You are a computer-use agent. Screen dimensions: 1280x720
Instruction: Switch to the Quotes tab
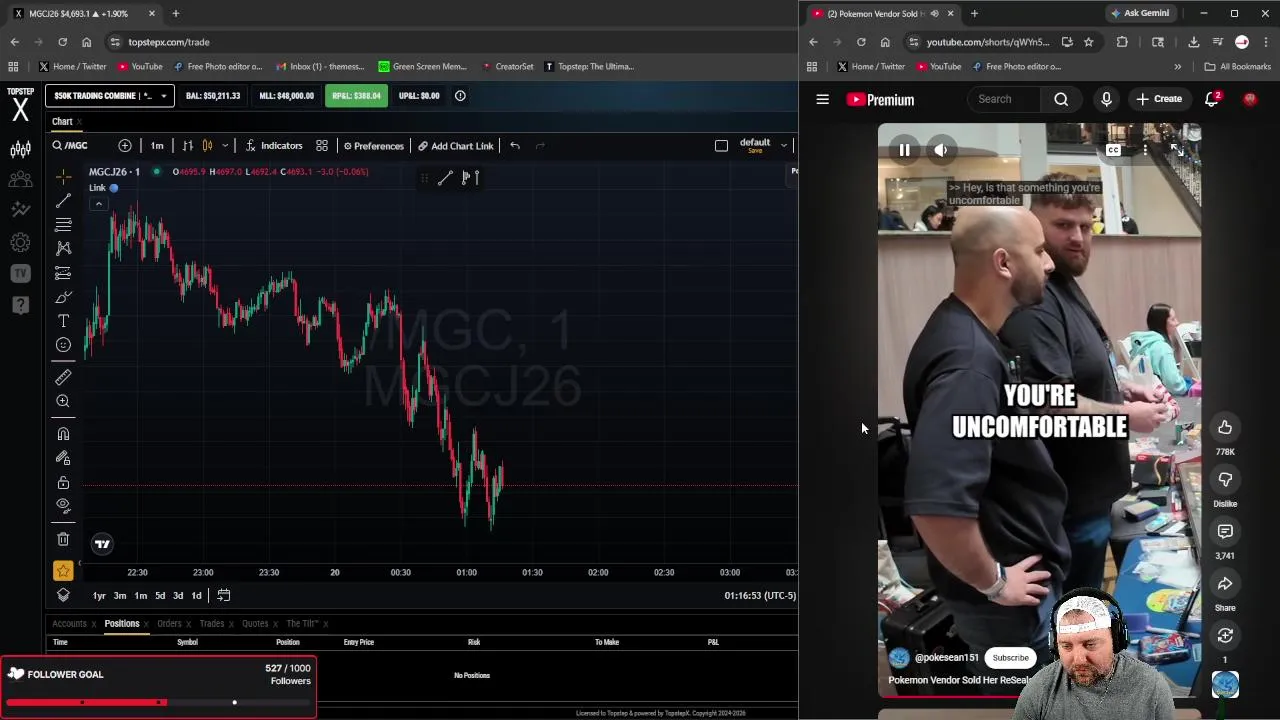click(x=255, y=624)
